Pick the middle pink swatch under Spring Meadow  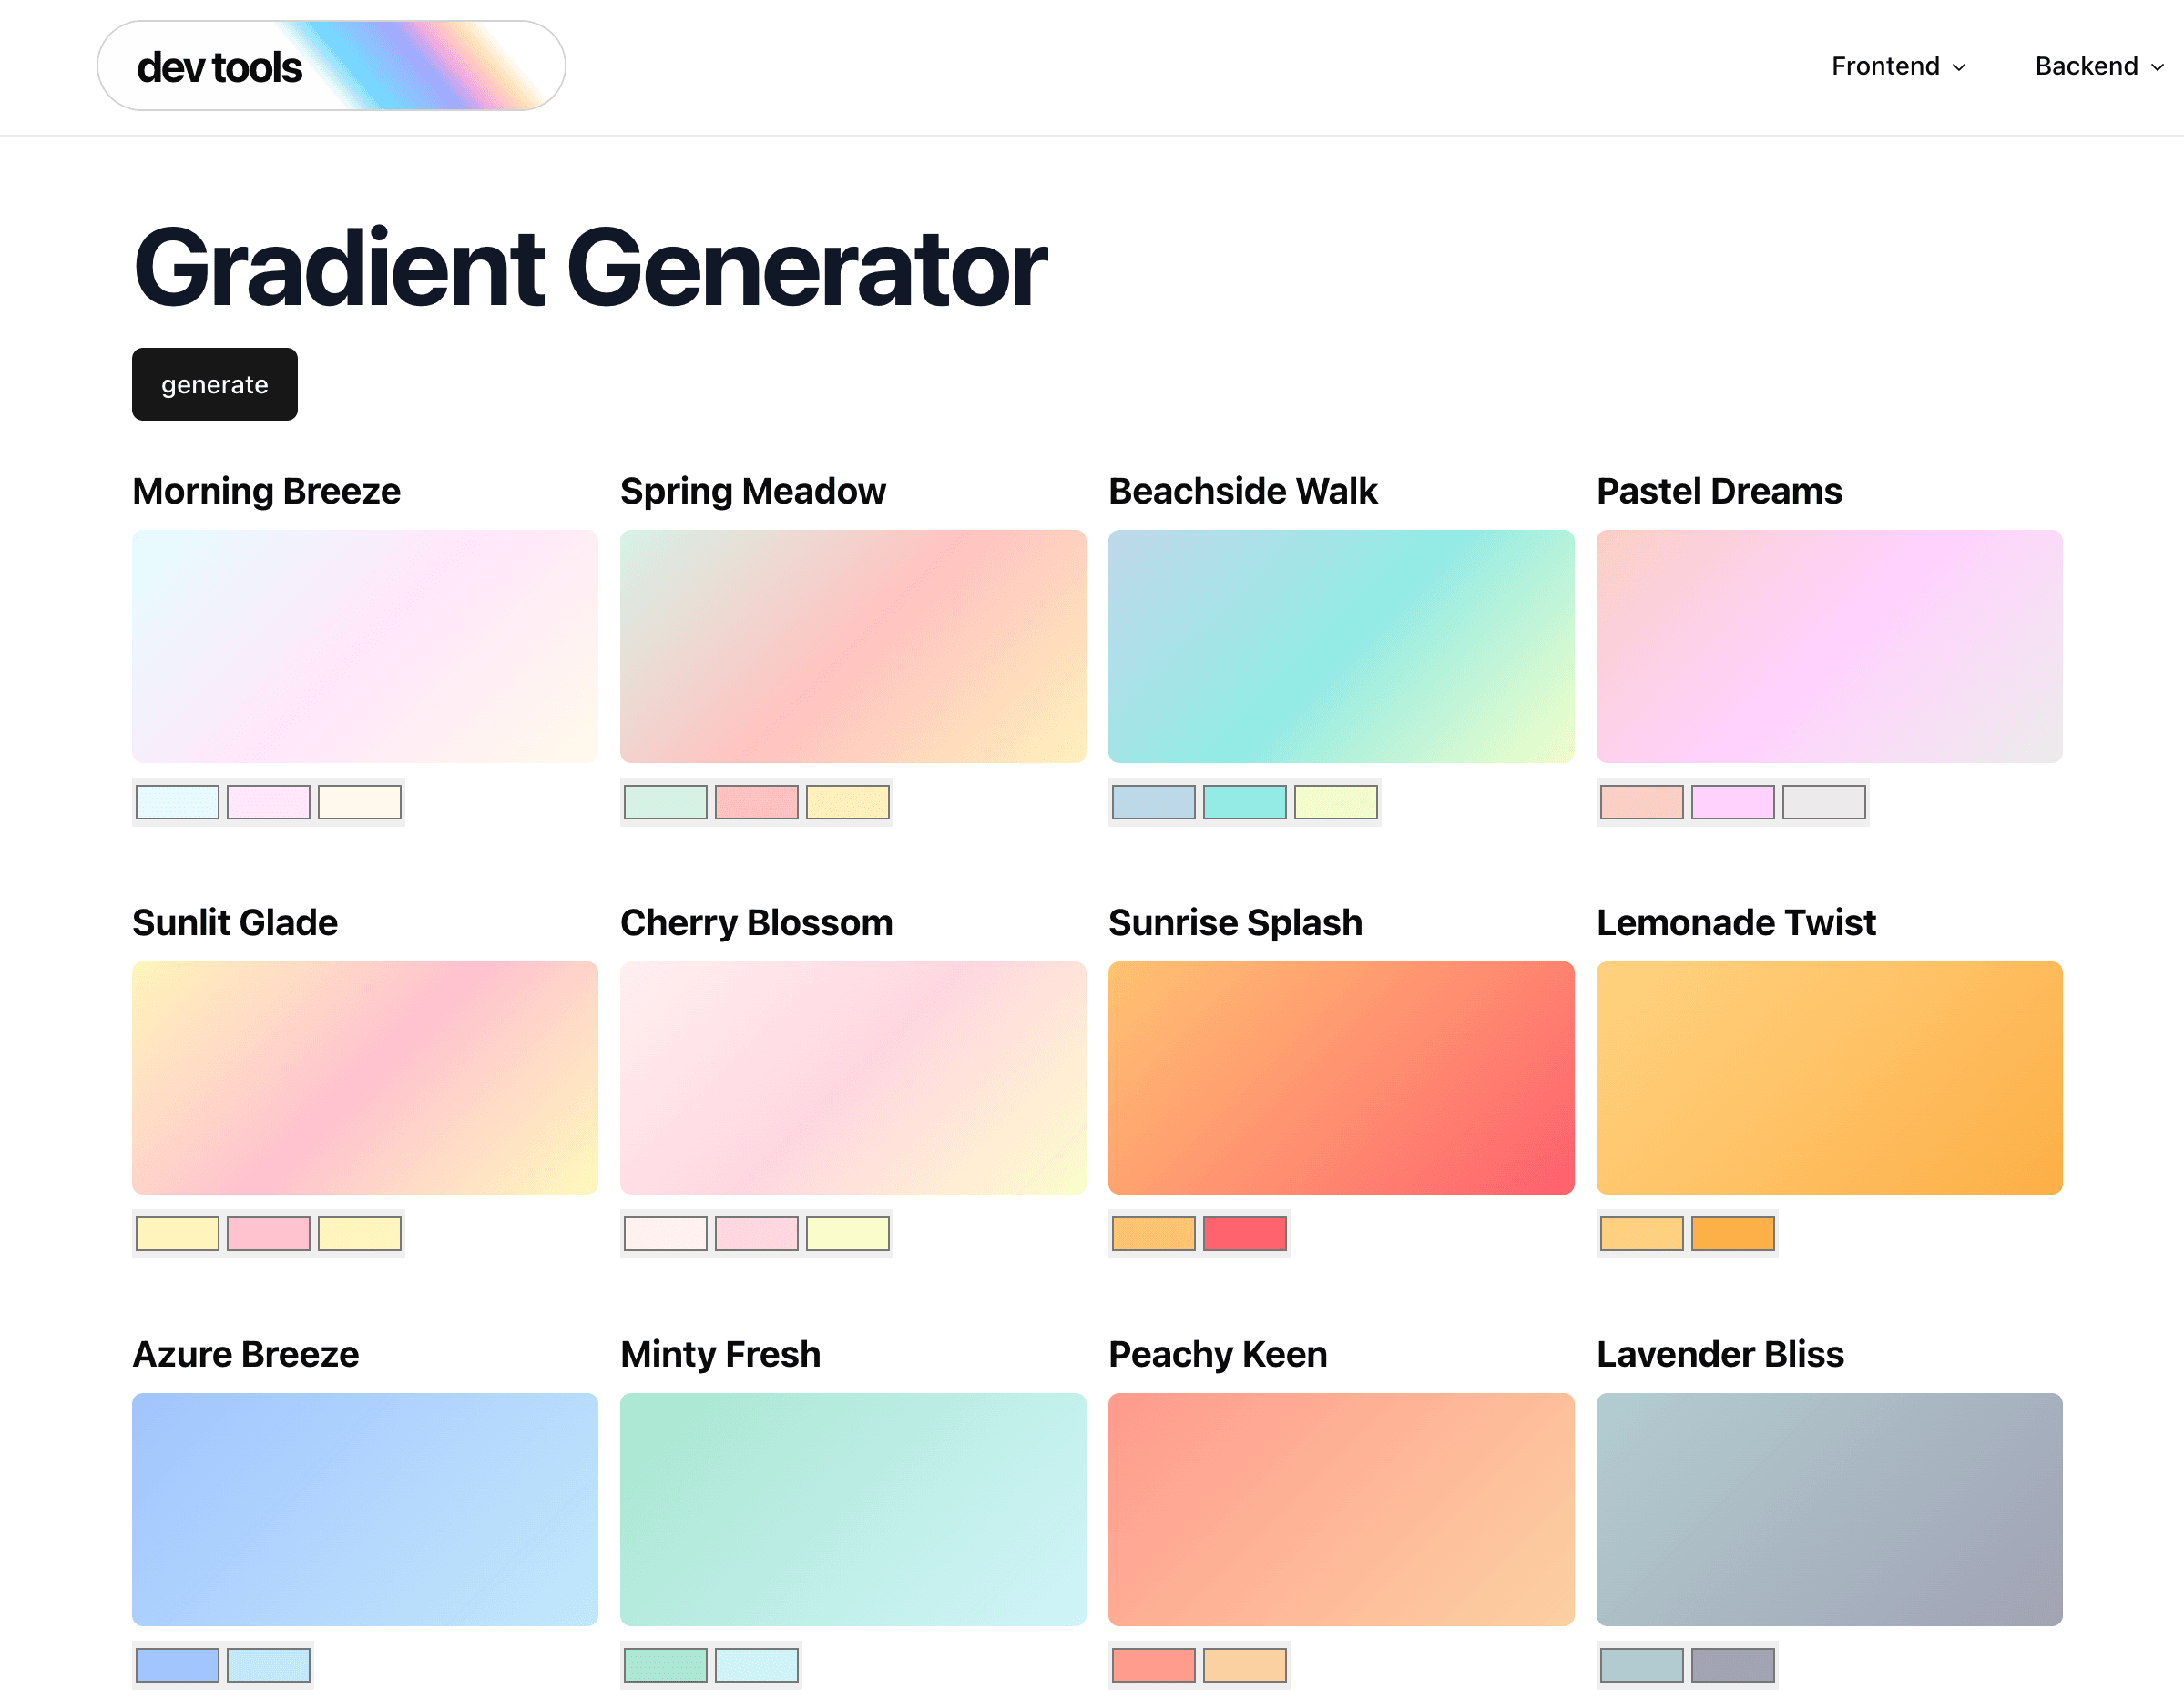756,802
